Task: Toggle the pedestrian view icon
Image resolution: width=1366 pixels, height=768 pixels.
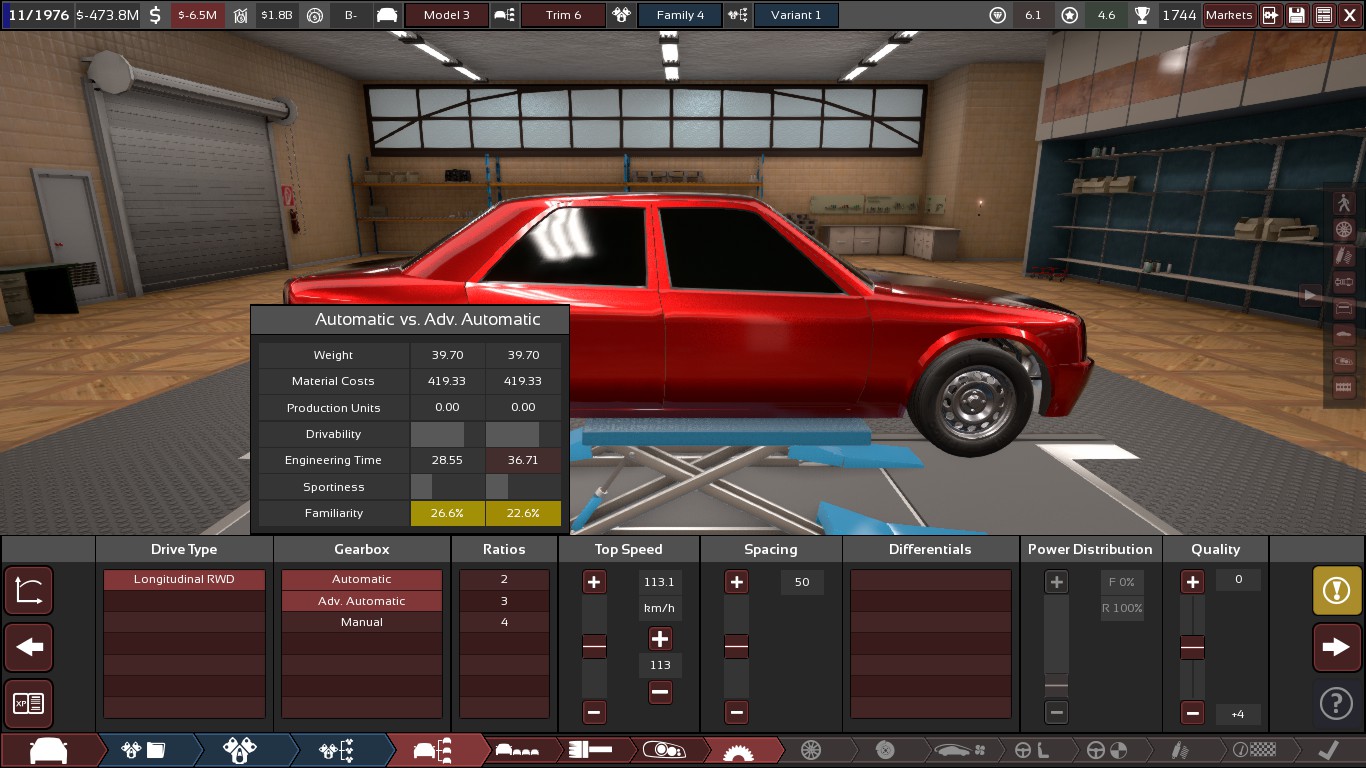Action: (1343, 203)
